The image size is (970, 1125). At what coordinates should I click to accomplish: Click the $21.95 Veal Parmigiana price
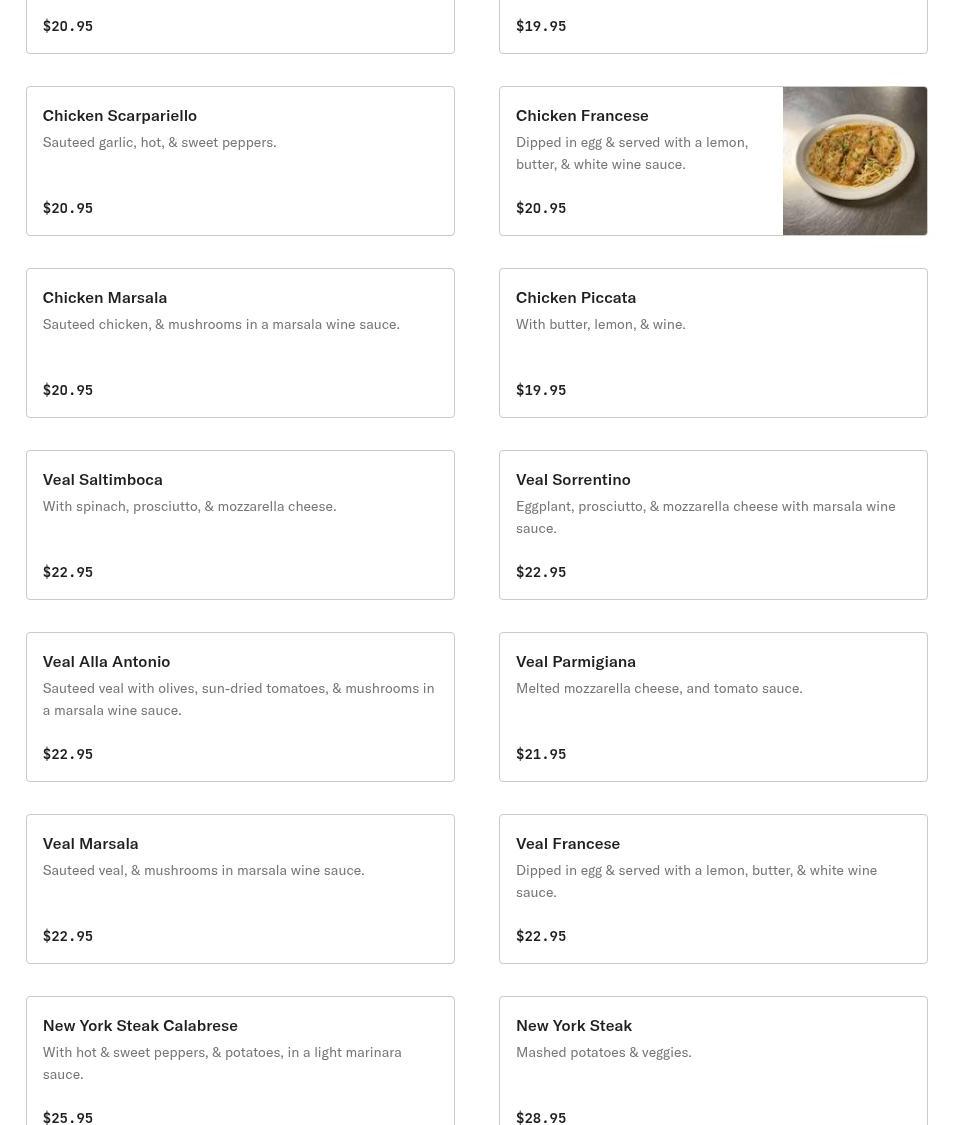[541, 754]
